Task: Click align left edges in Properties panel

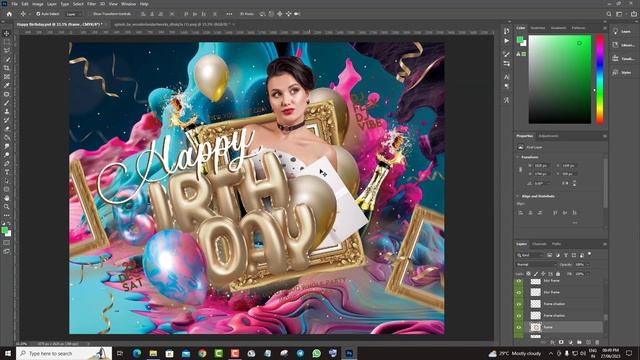Action: click(521, 213)
